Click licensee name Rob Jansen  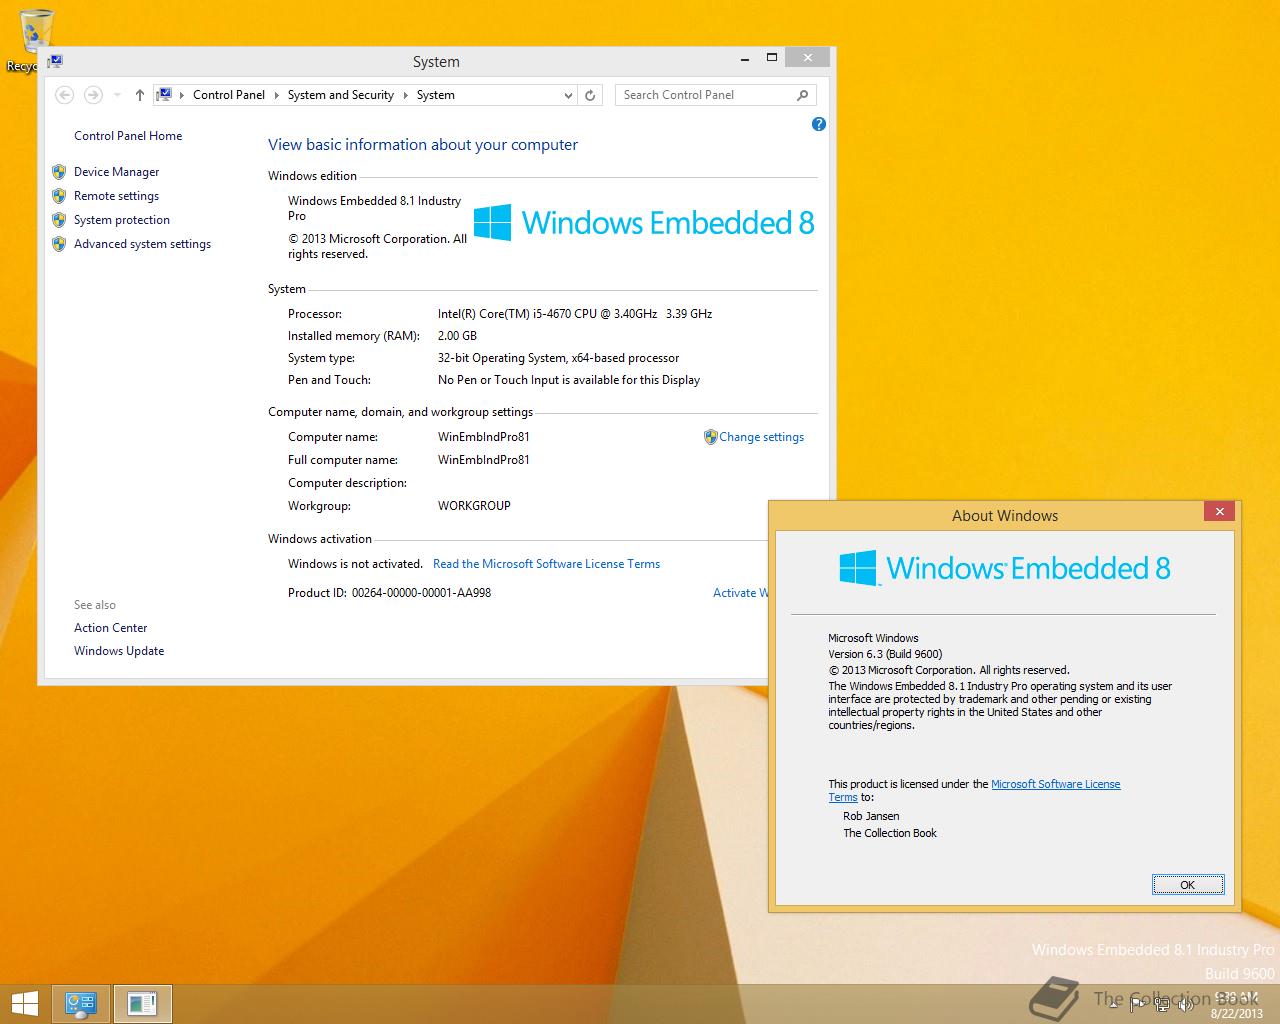click(871, 816)
